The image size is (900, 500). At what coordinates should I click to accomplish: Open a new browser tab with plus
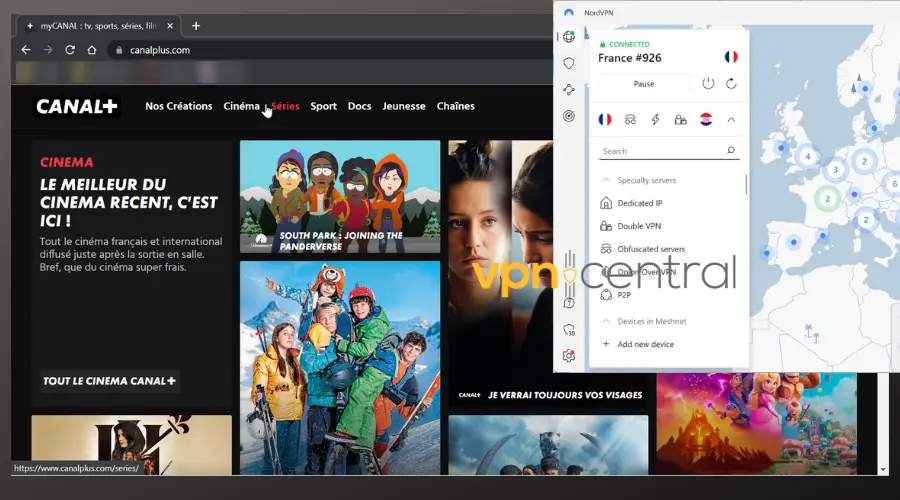[x=196, y=26]
